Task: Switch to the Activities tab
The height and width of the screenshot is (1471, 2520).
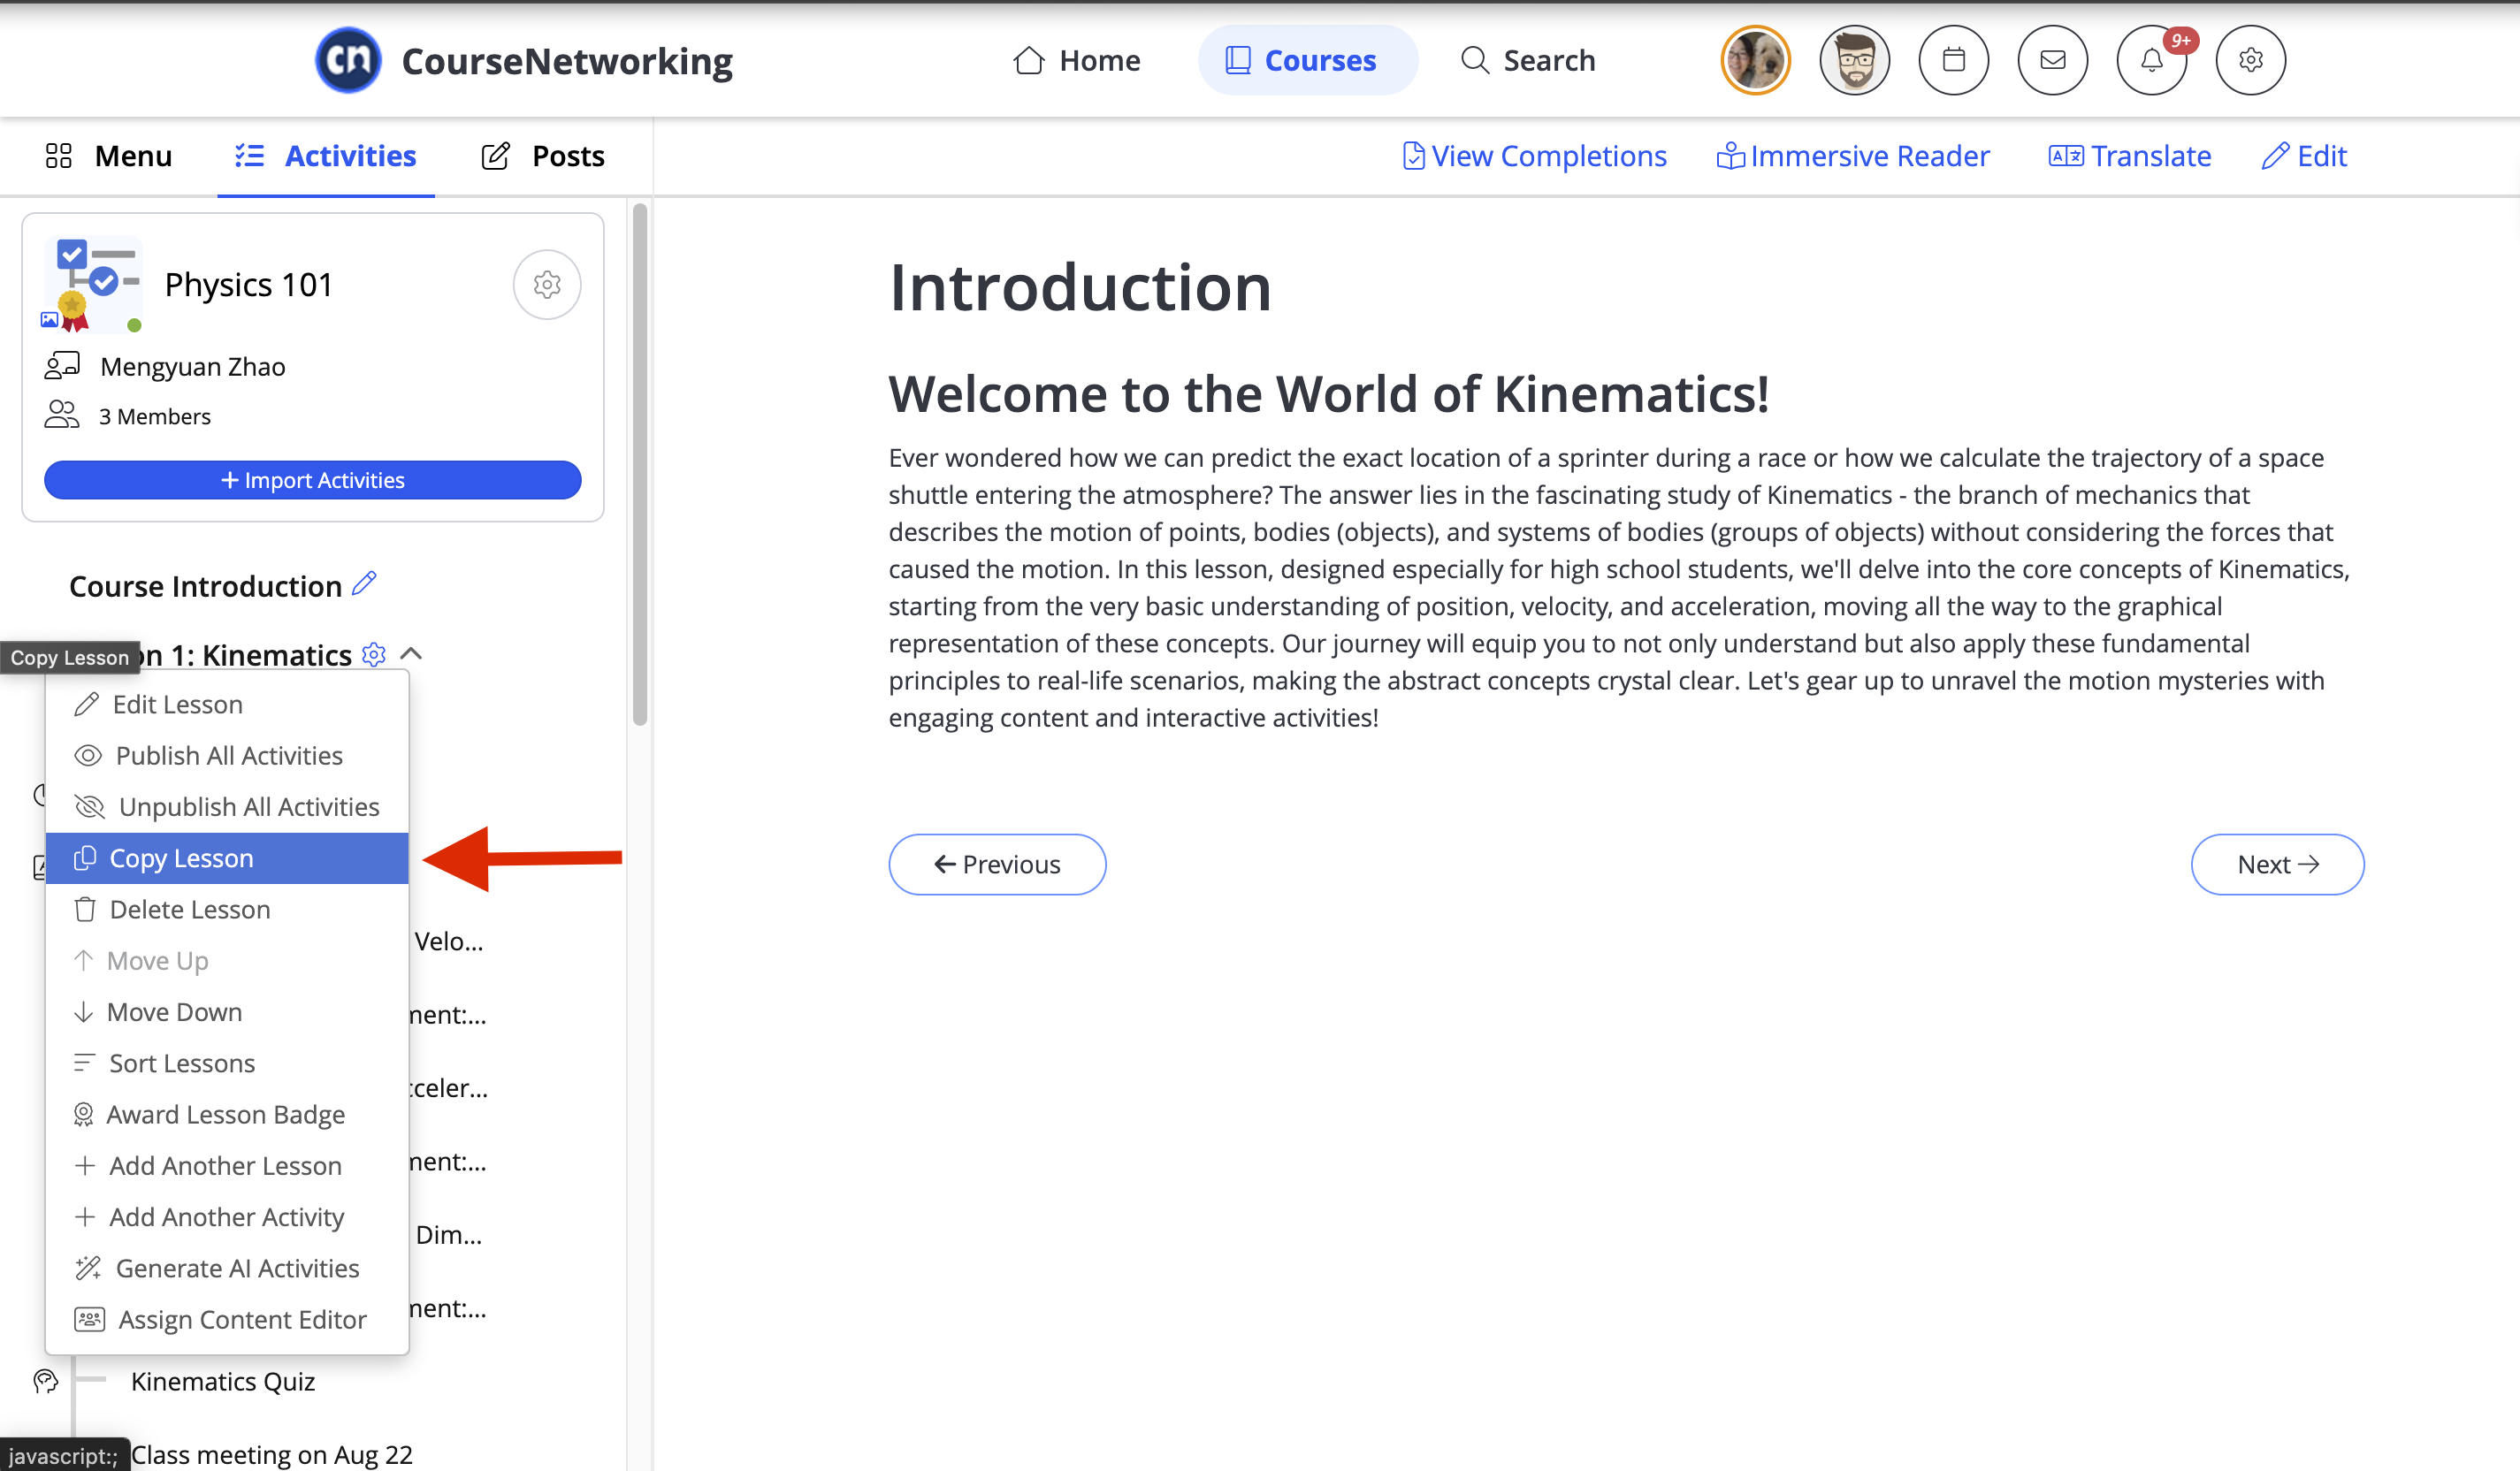Action: coord(325,156)
